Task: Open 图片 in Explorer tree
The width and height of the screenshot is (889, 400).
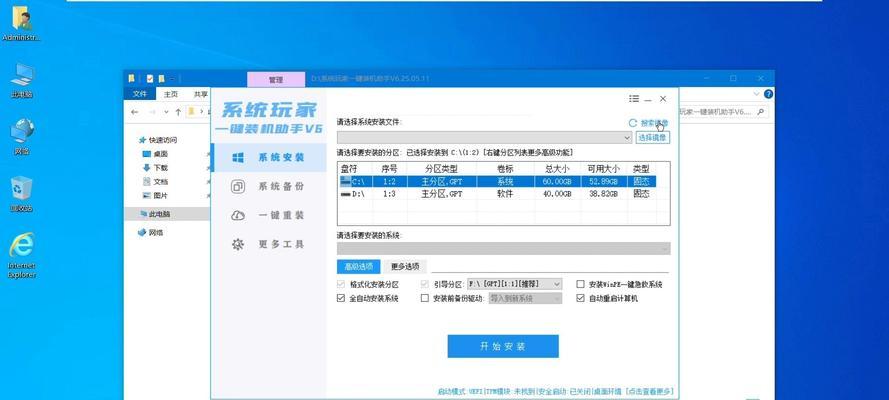Action: click(x=160, y=195)
